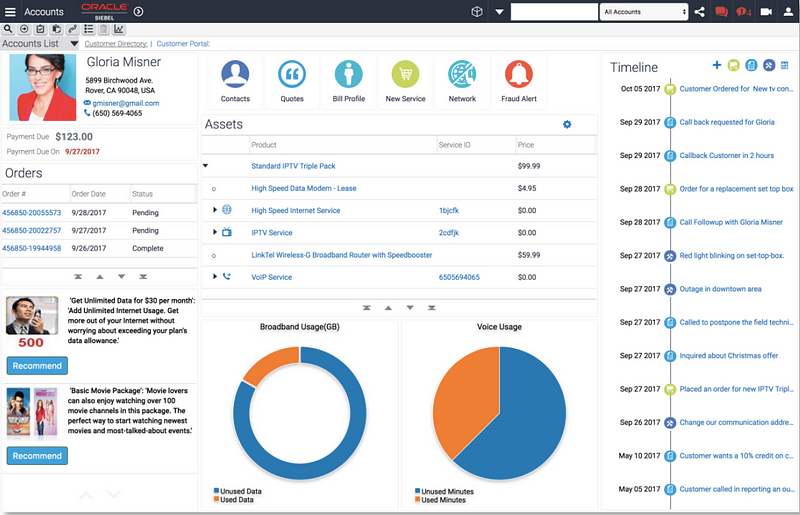
Task: Open the Customer Portal link
Action: pyautogui.click(x=183, y=44)
